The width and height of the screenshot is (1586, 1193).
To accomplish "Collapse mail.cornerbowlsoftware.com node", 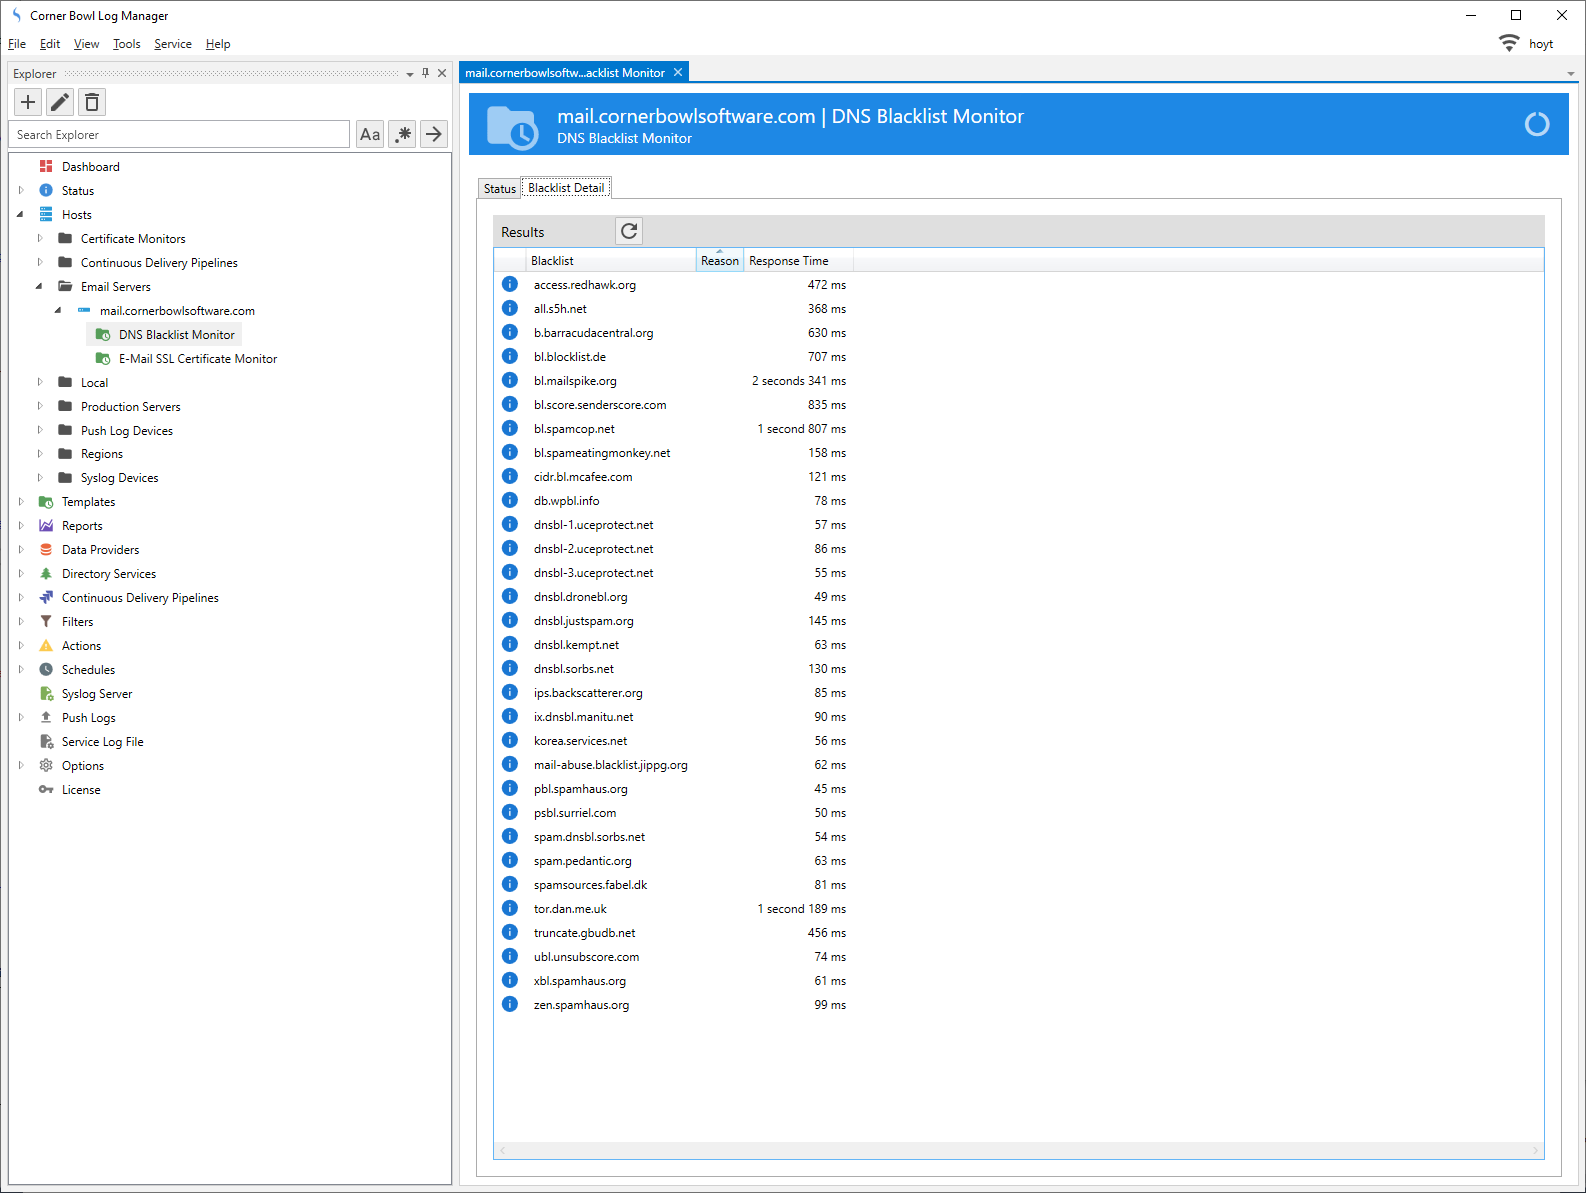I will coord(59,310).
